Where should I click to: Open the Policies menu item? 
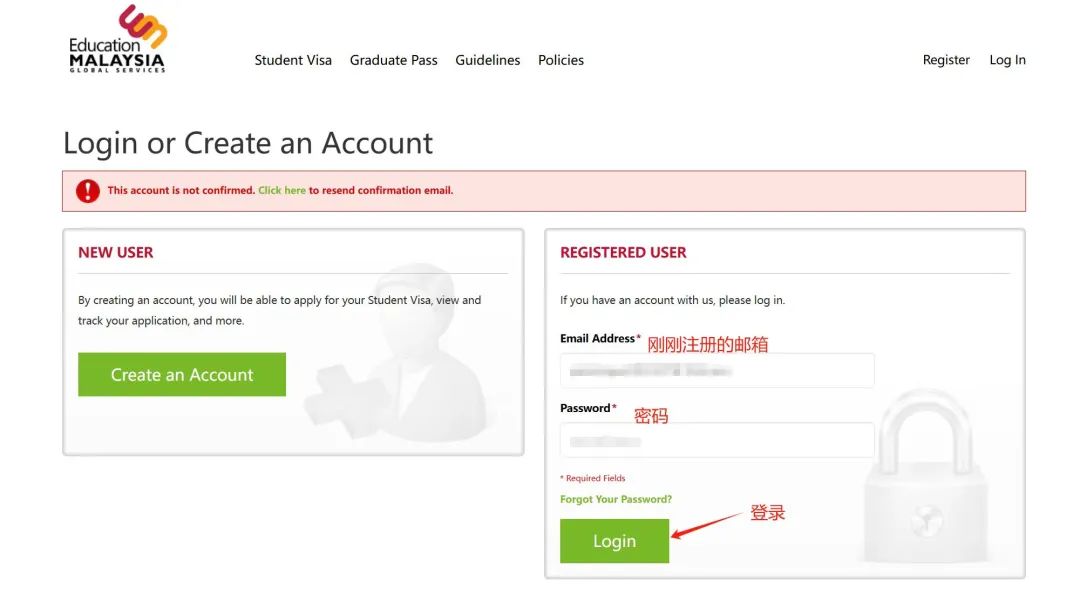(x=561, y=60)
